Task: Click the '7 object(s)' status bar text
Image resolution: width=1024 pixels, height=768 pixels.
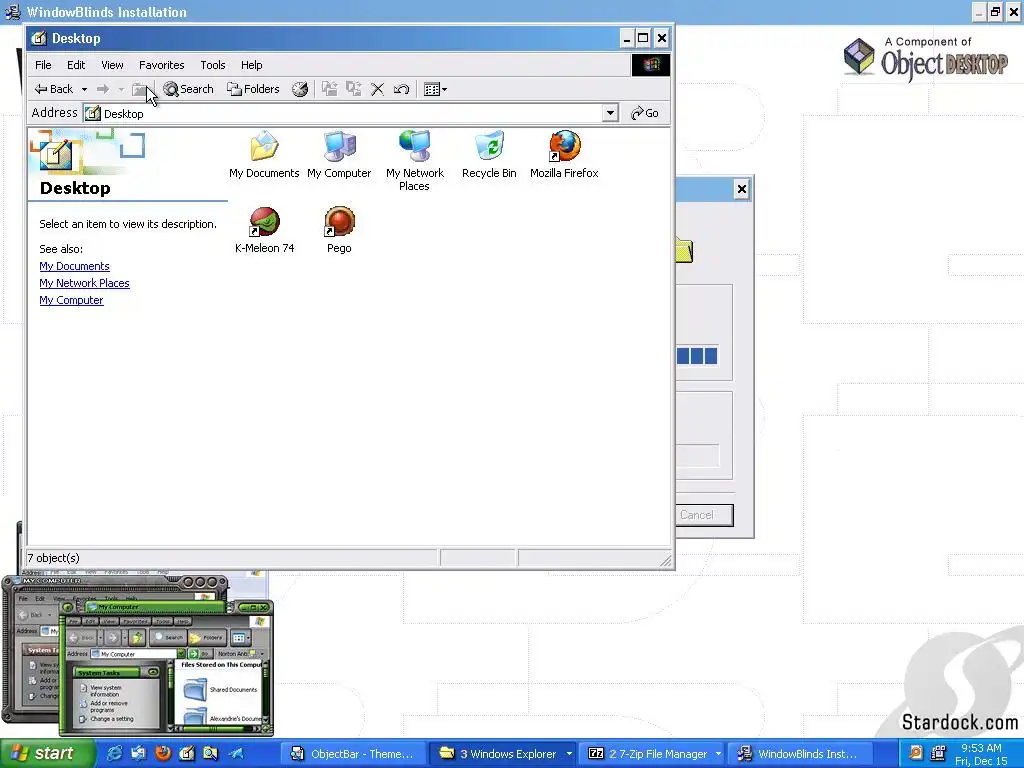Action: (54, 558)
